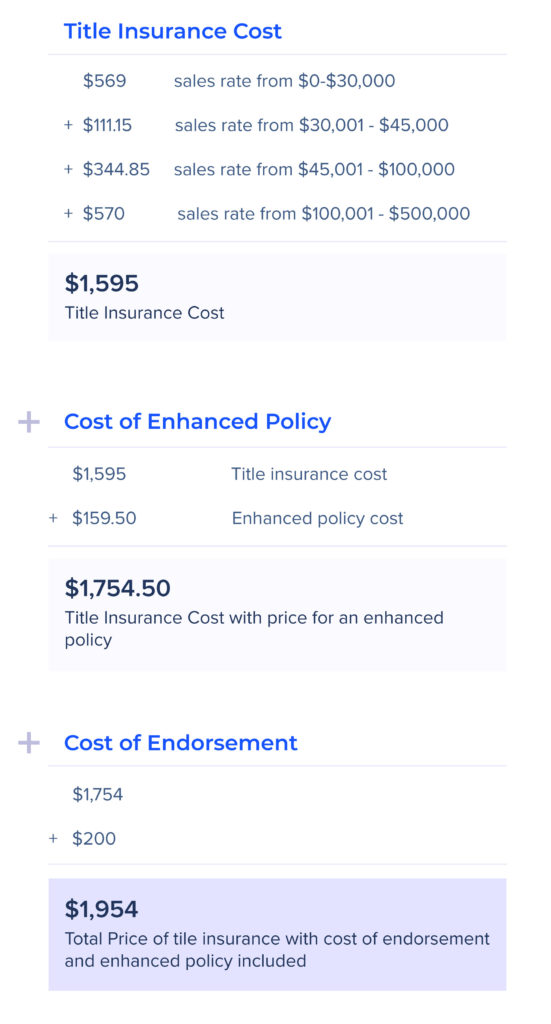Click the Title Insurance Cost heading
551x1024 pixels.
pos(172,31)
